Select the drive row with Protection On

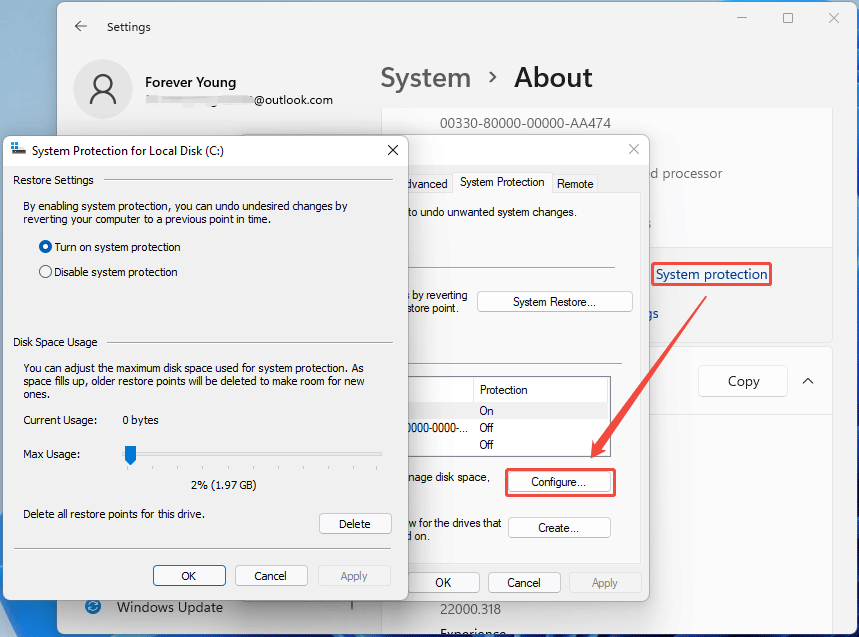point(508,411)
